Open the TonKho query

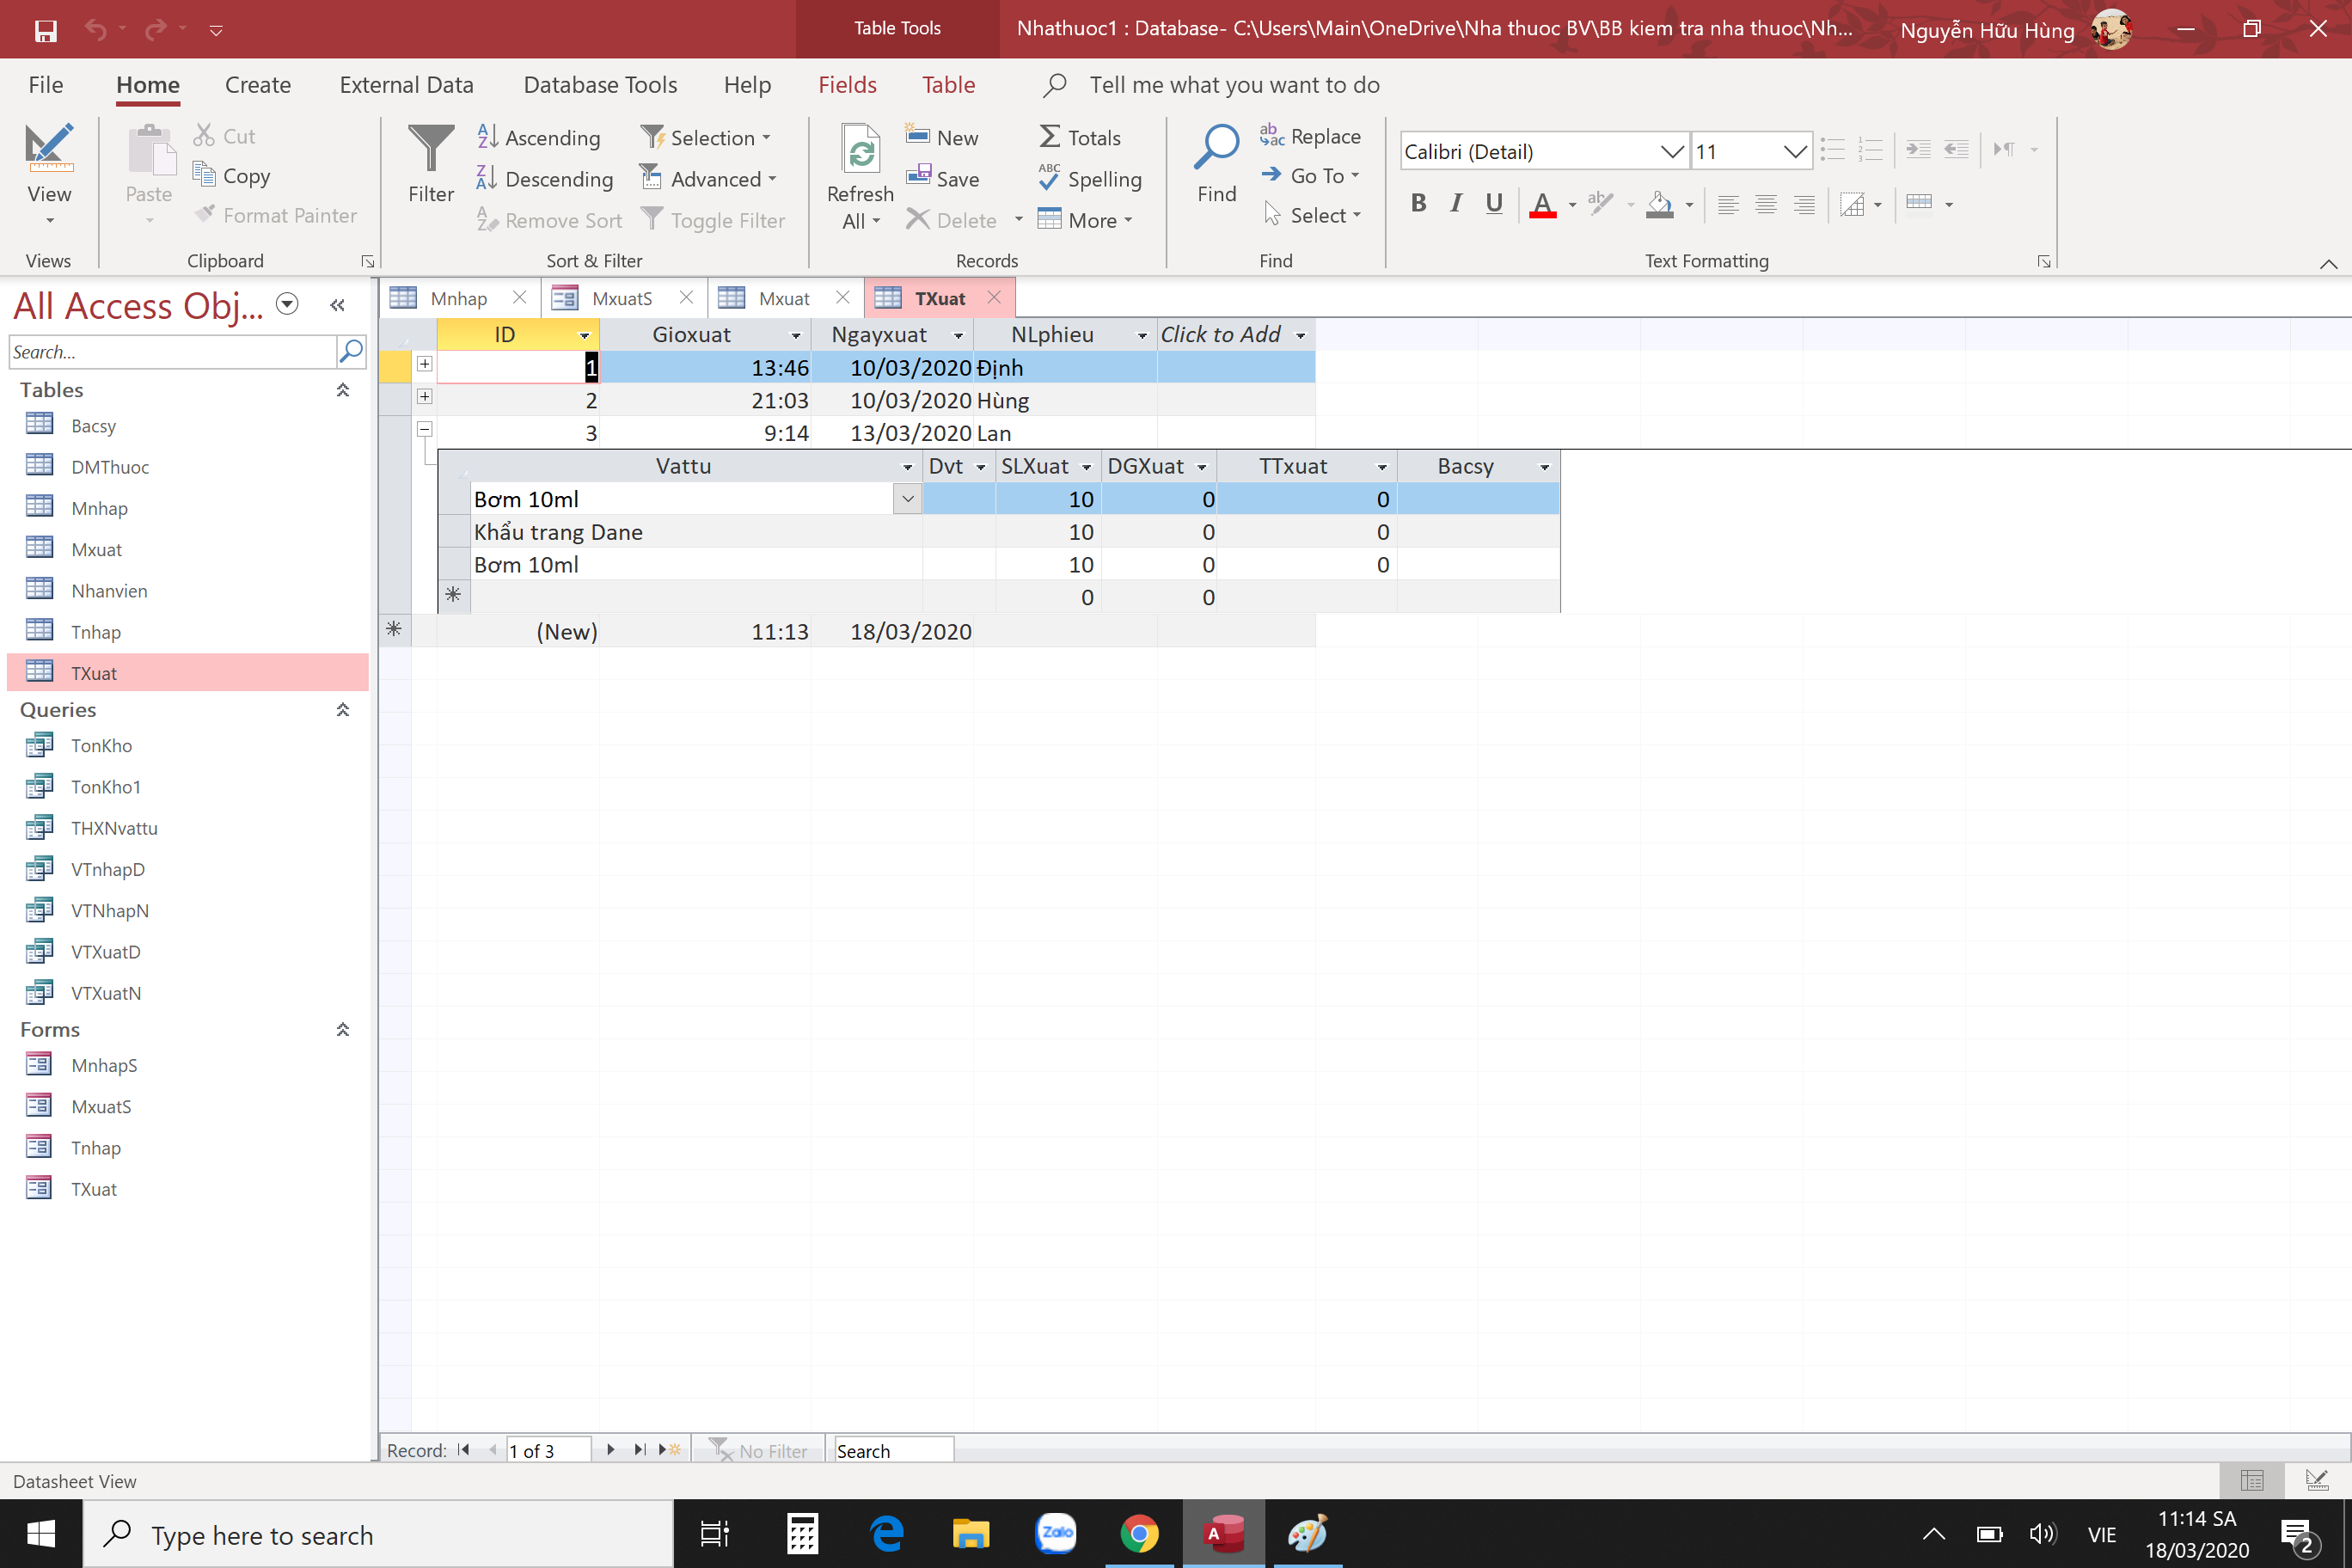tap(101, 746)
